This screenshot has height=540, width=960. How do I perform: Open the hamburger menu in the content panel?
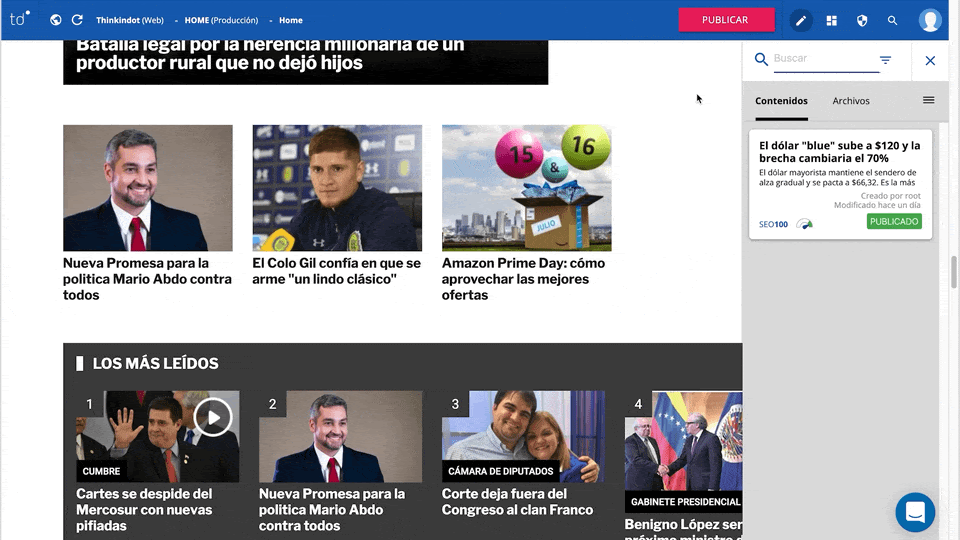point(929,100)
